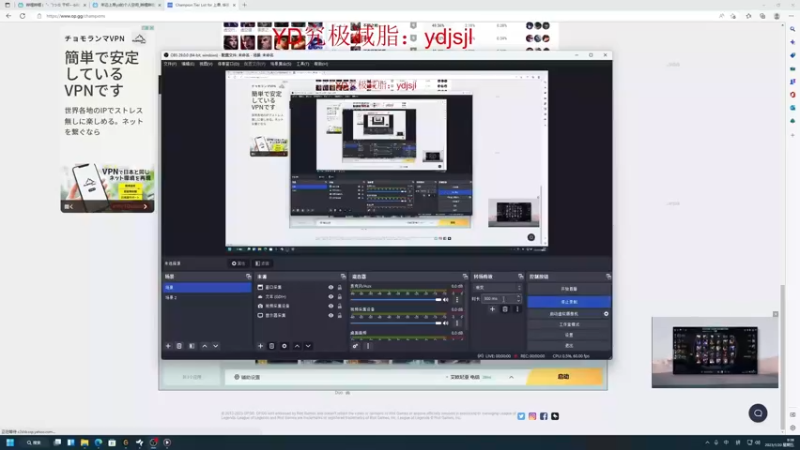Adjust the second mixer channel volume slider
The width and height of the screenshot is (800, 450).
395,323
